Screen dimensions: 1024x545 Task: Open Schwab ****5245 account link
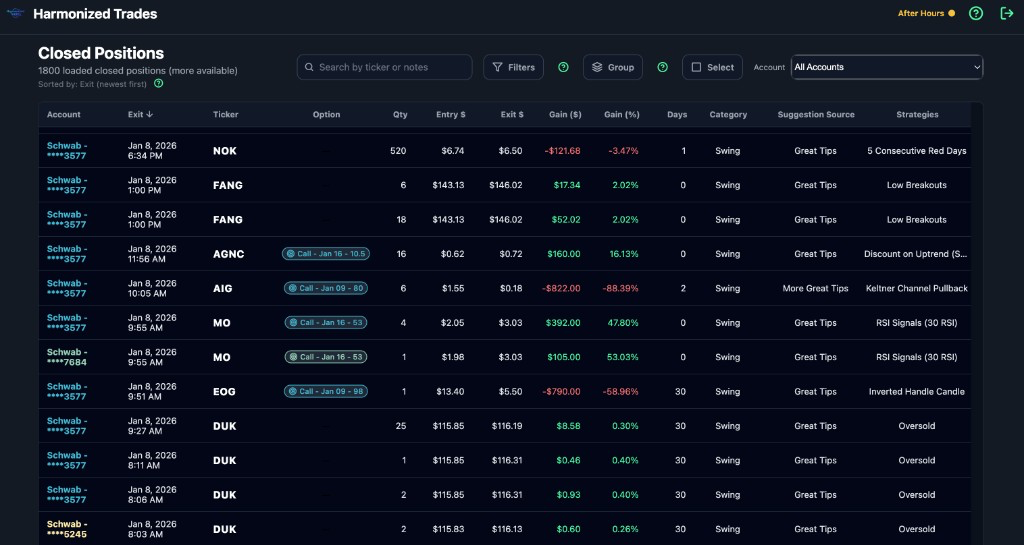tap(67, 529)
